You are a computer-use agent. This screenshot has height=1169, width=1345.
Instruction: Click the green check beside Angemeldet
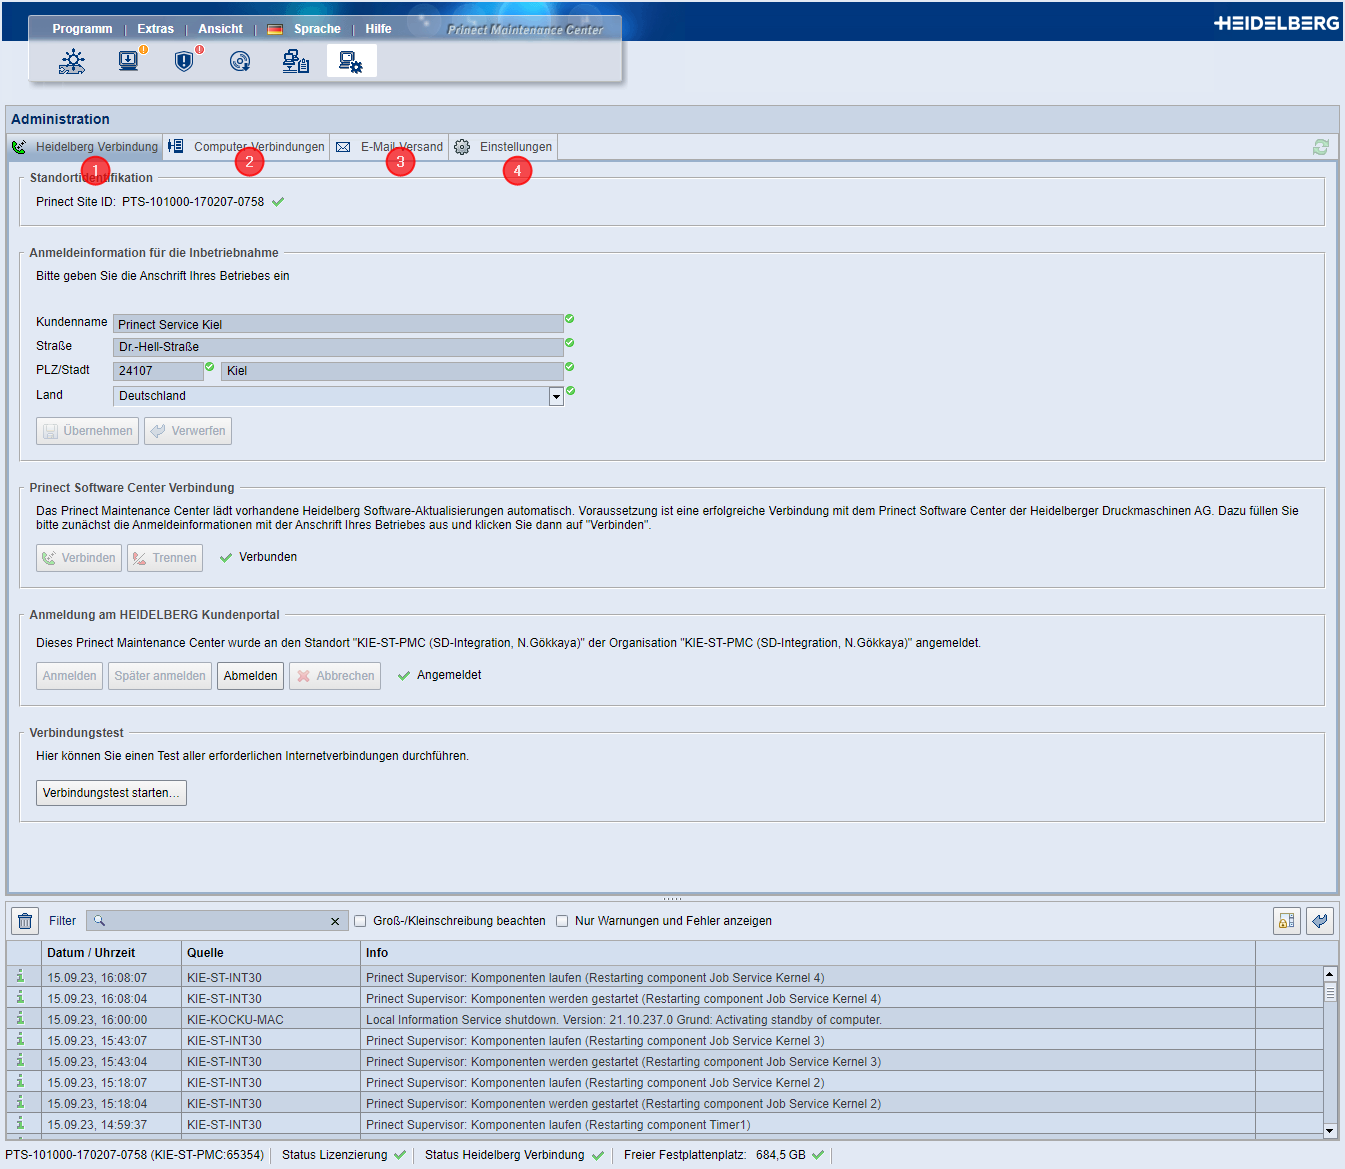[404, 676]
